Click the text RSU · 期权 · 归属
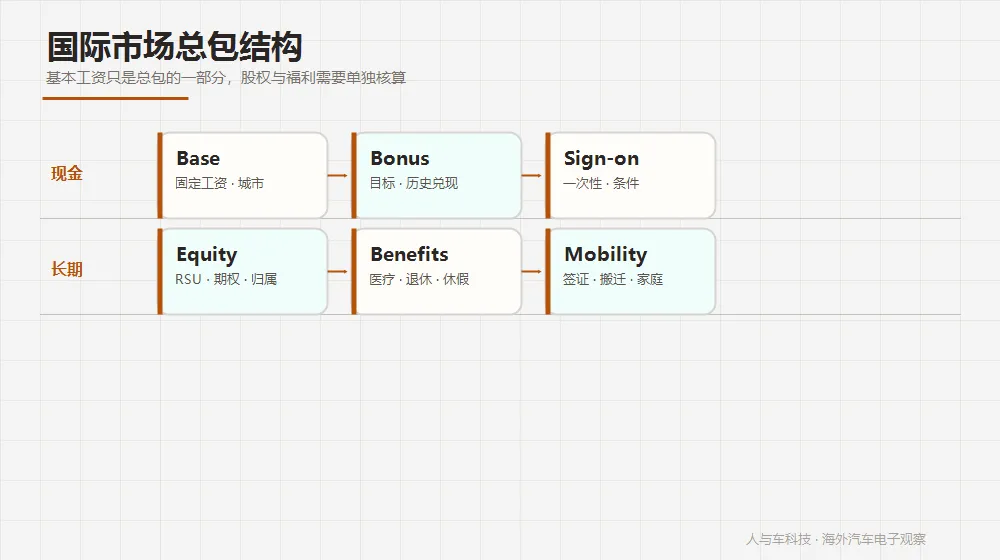The height and width of the screenshot is (560, 1000). tap(226, 279)
